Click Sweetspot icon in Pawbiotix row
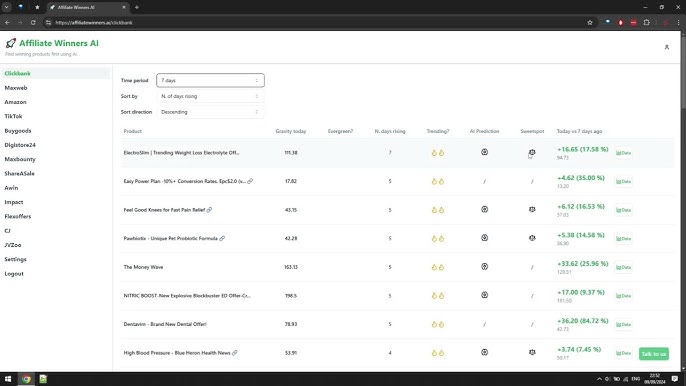The image size is (686, 386). (532, 238)
